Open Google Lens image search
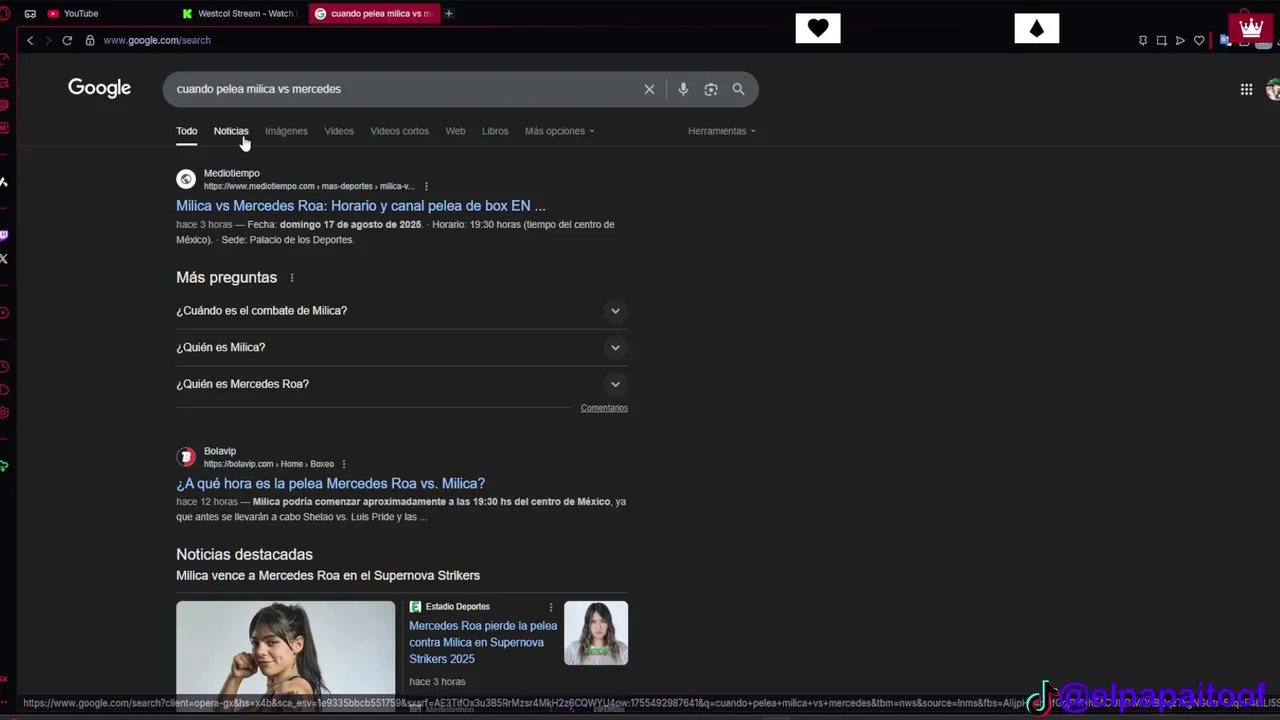 click(711, 89)
